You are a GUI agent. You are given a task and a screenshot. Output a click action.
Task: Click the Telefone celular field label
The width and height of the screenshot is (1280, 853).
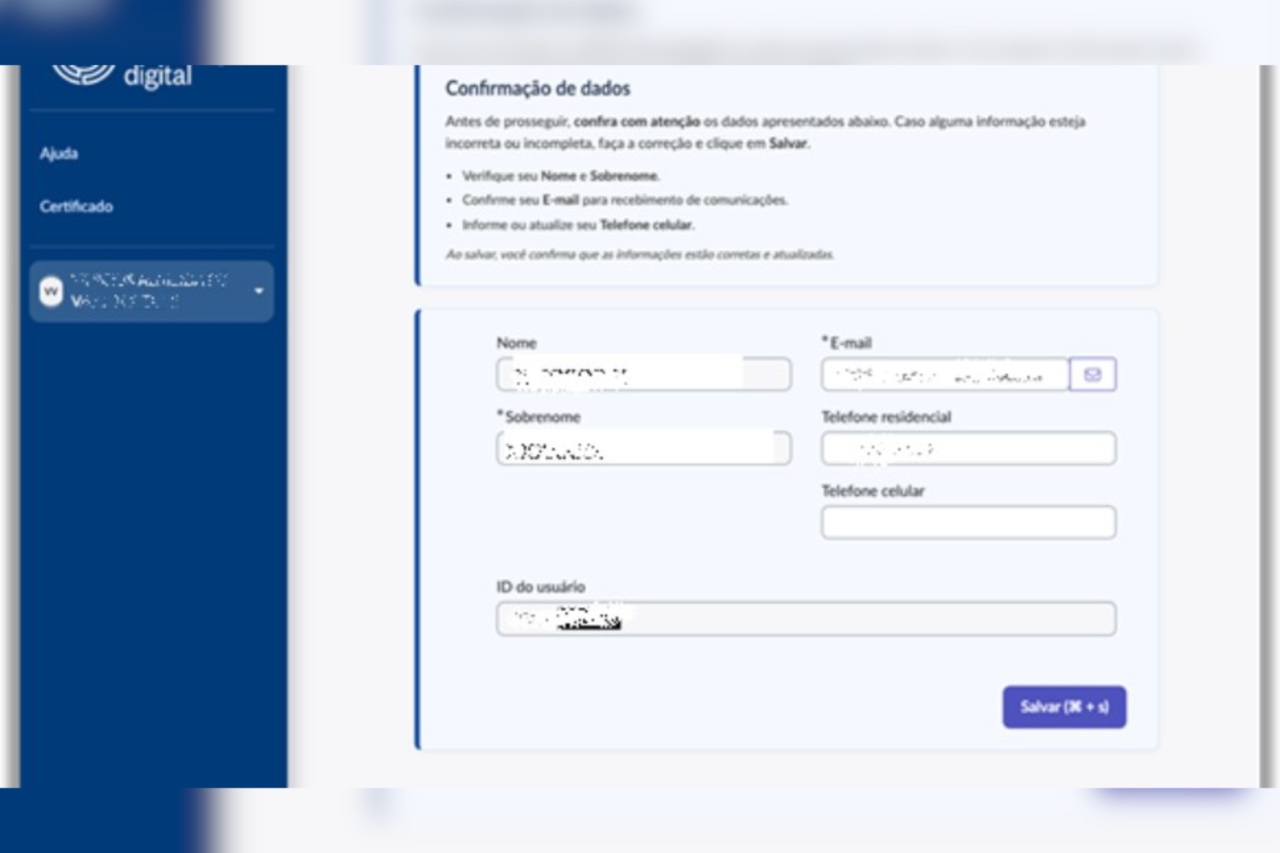pyautogui.click(x=872, y=491)
